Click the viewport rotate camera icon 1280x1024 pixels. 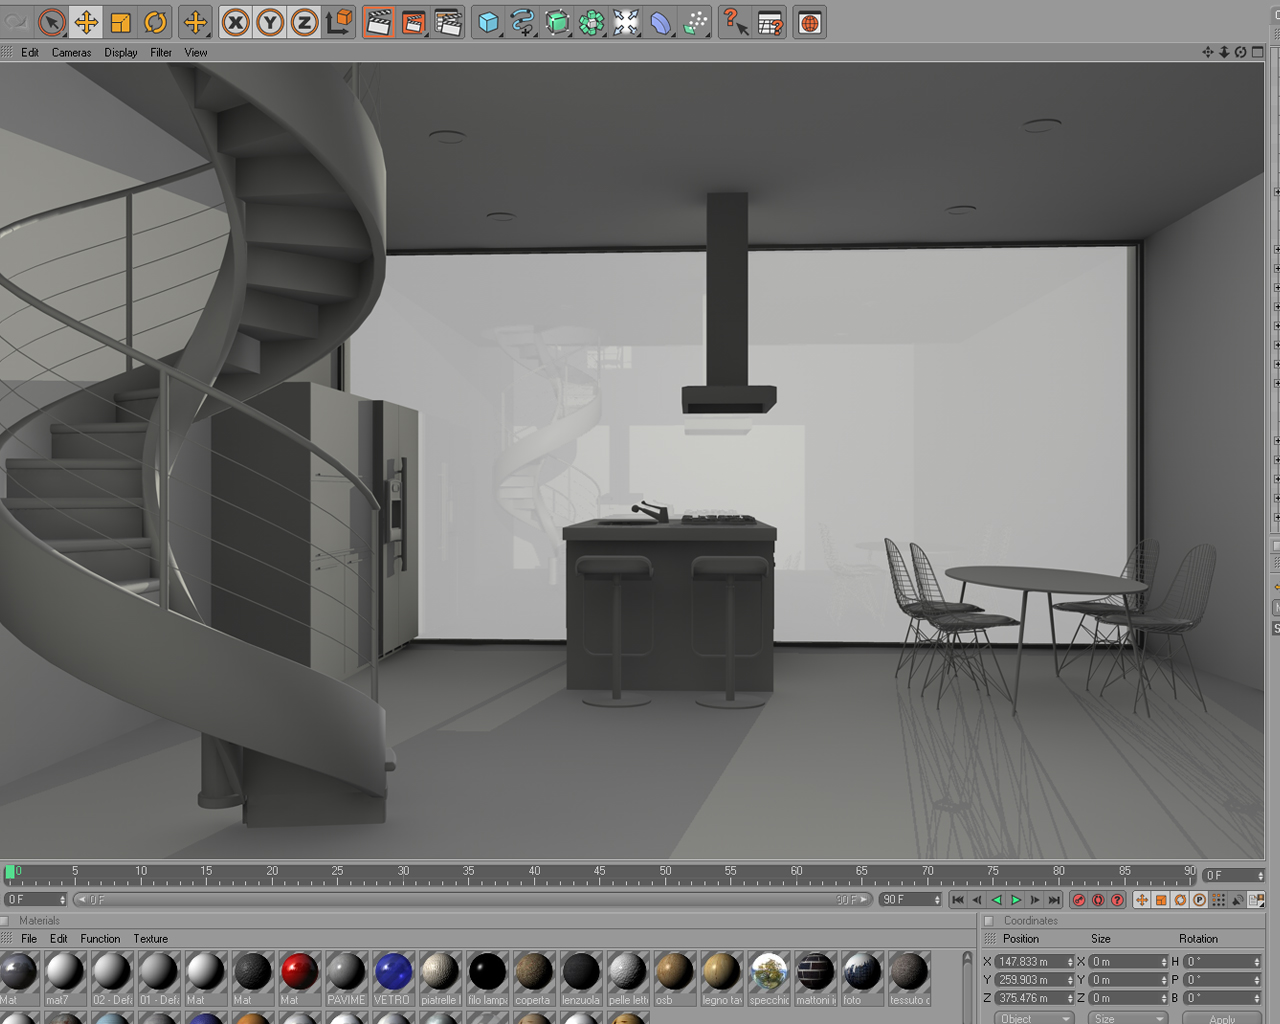pyautogui.click(x=1241, y=52)
